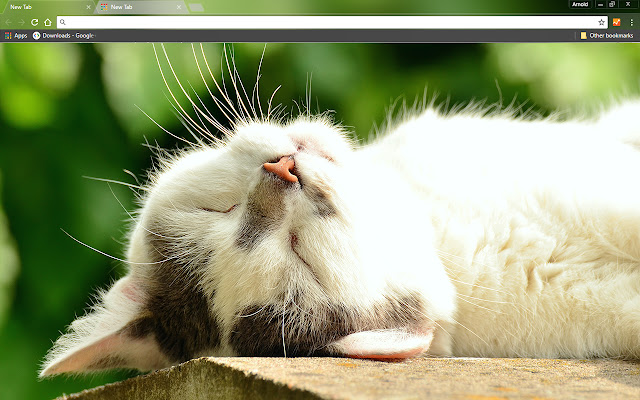The height and width of the screenshot is (400, 640).
Task: Open the Downloads - Google bookmark
Action: 64,36
